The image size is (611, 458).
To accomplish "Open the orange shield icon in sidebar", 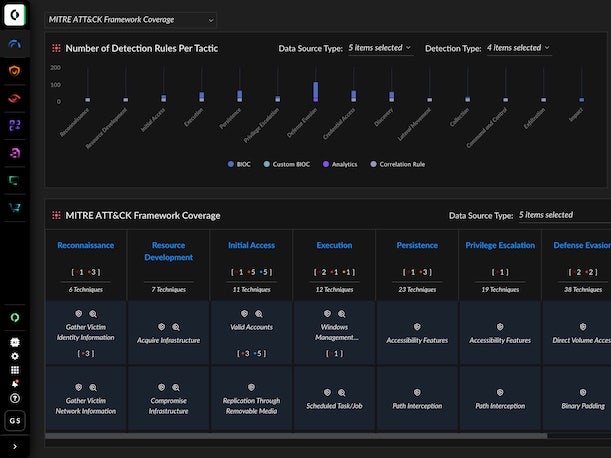I will point(14,71).
